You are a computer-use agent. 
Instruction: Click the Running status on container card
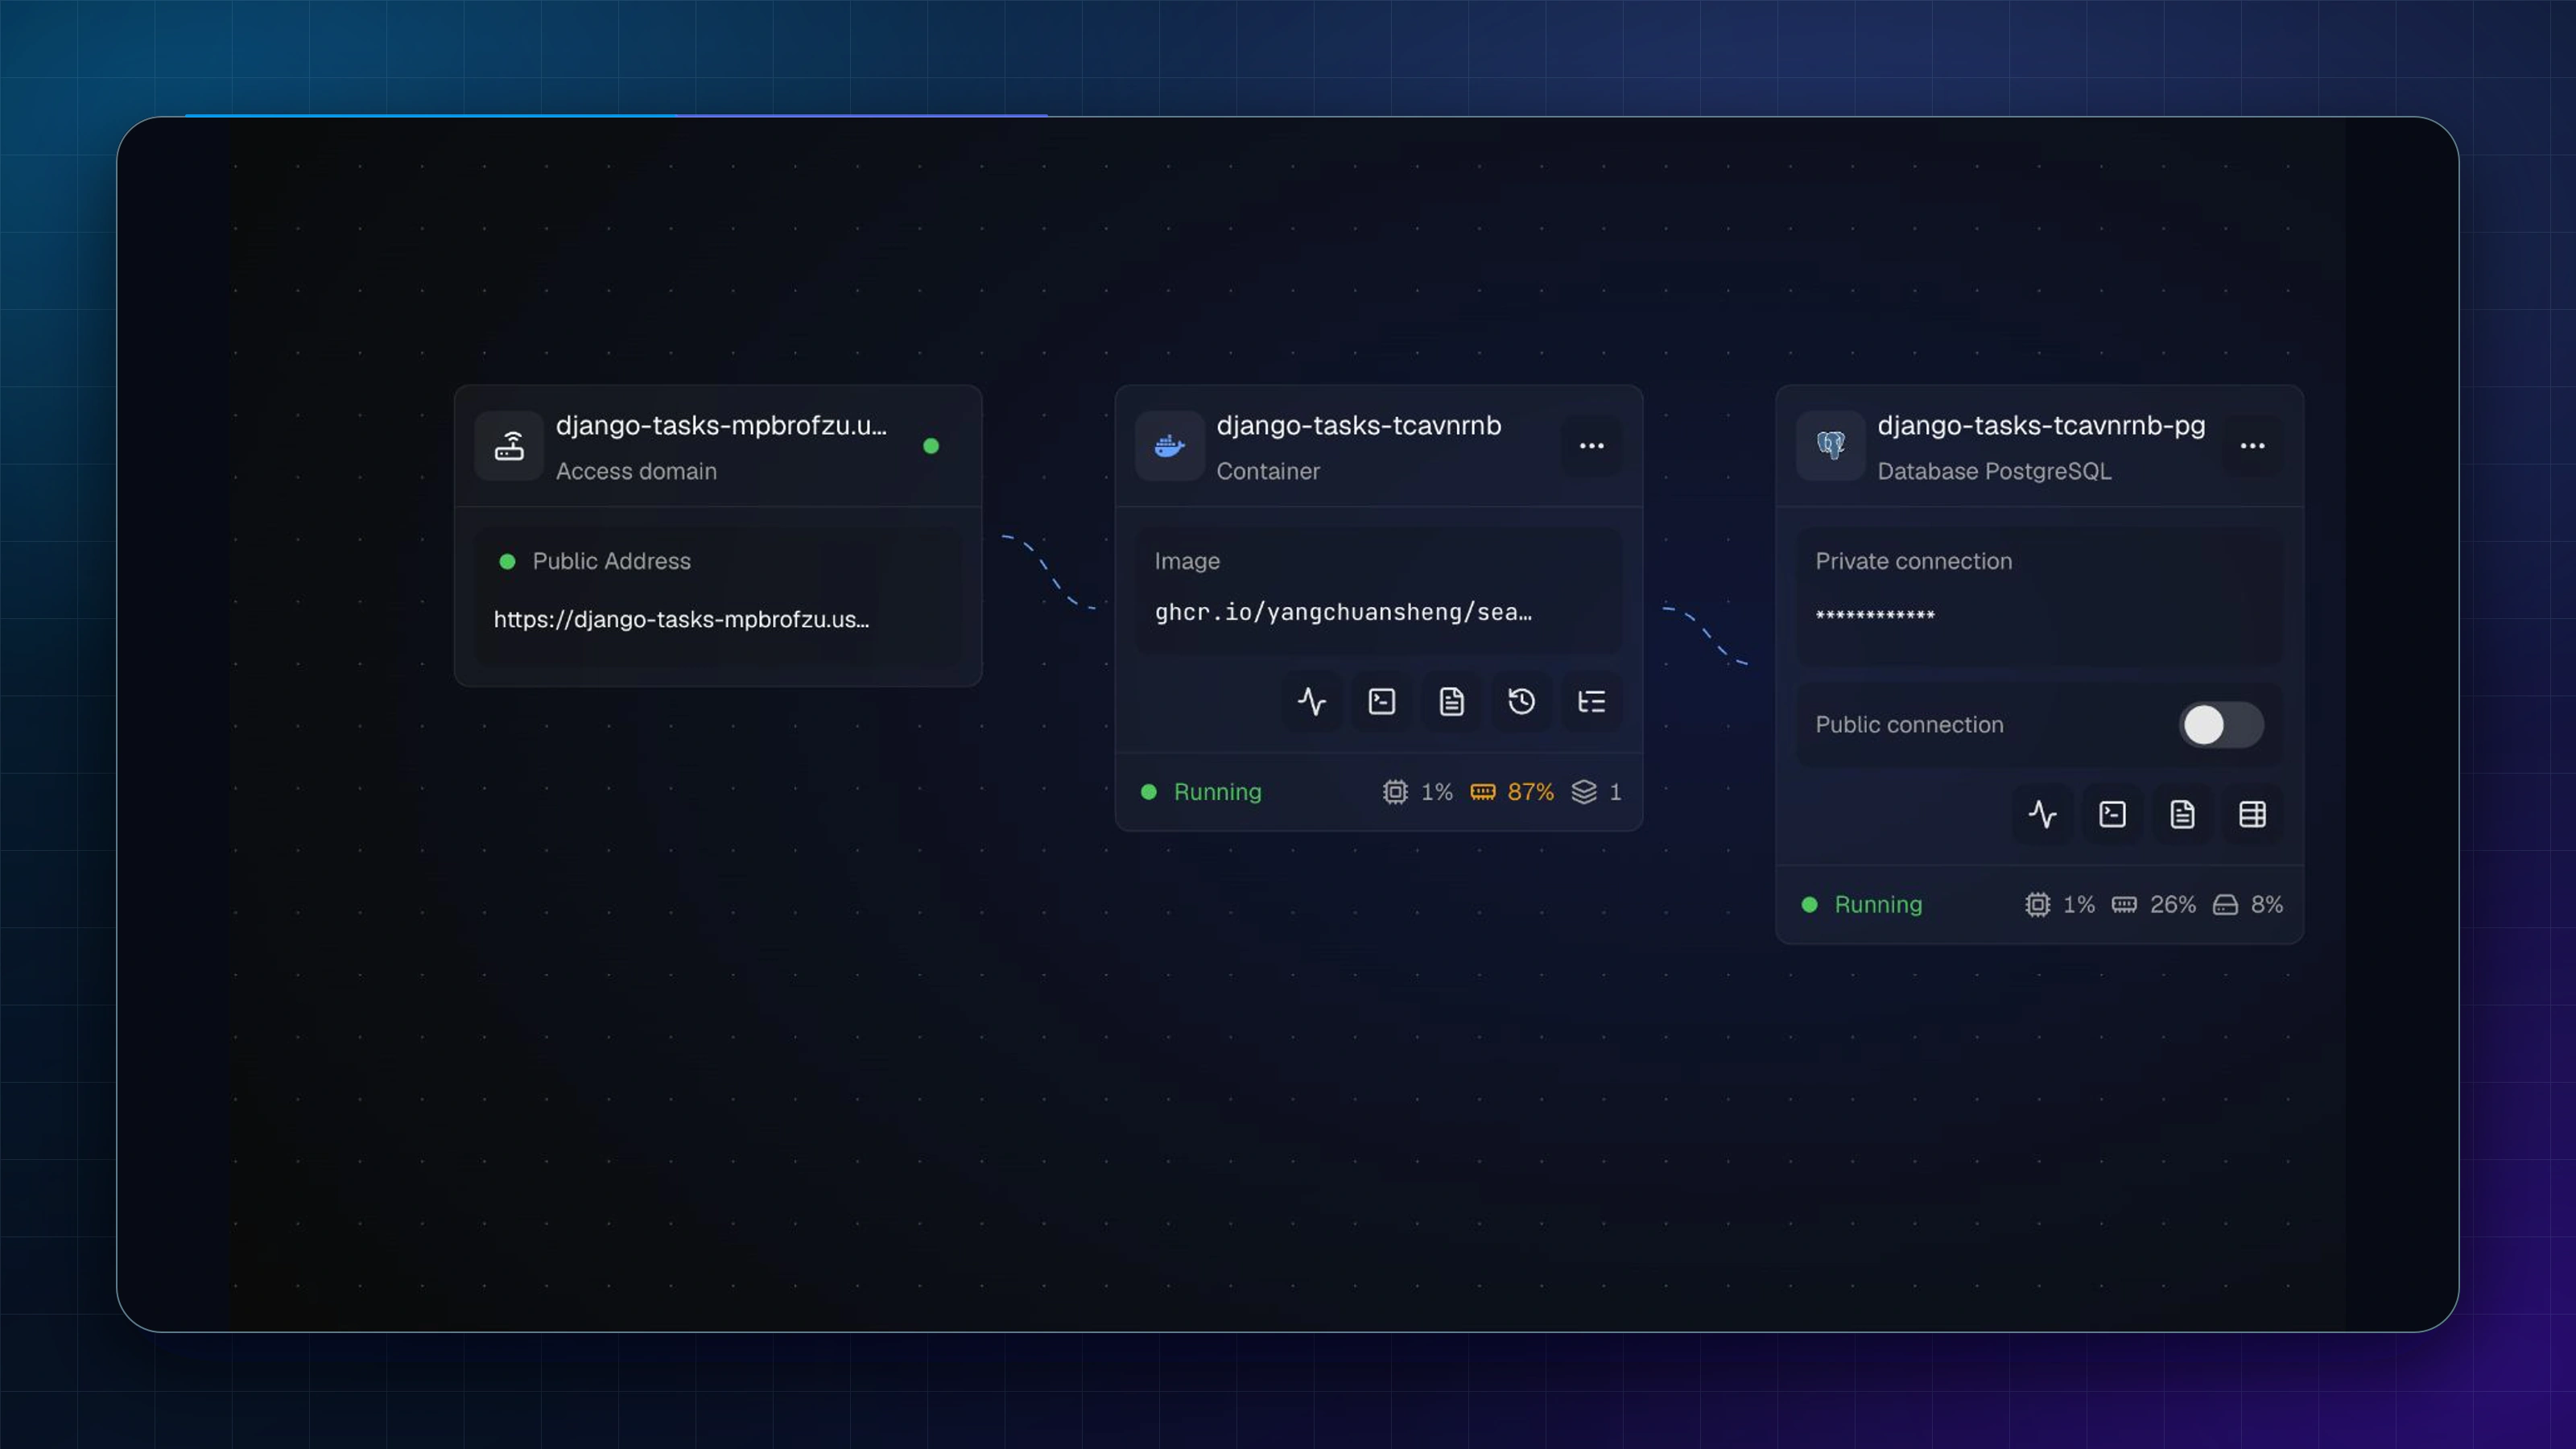pyautogui.click(x=1217, y=792)
